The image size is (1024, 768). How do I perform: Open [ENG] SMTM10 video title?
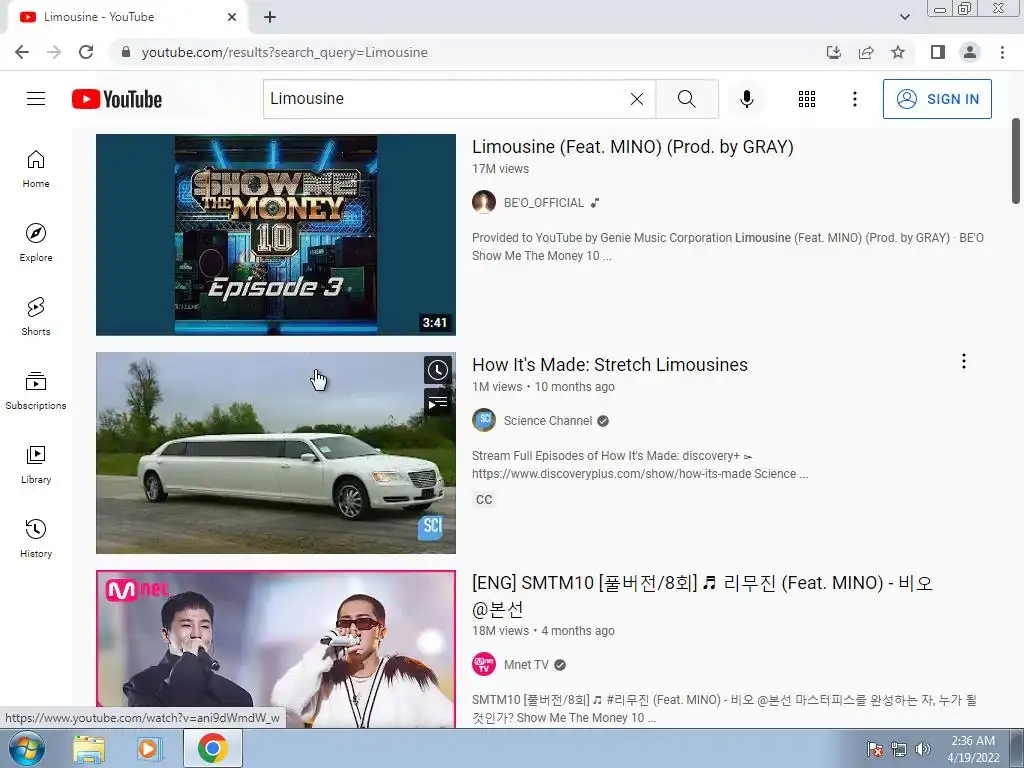coord(702,596)
